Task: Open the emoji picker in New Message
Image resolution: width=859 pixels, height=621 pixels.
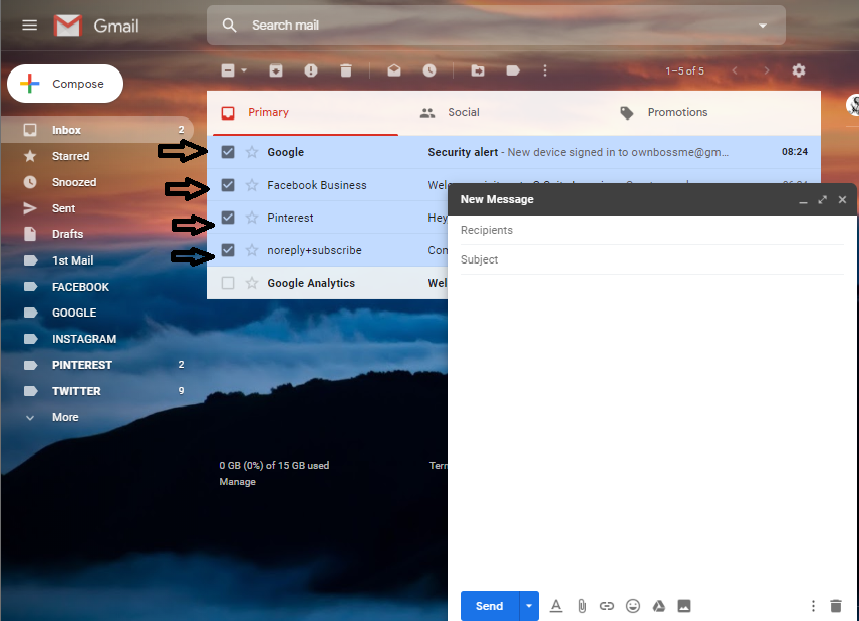Action: 633,606
